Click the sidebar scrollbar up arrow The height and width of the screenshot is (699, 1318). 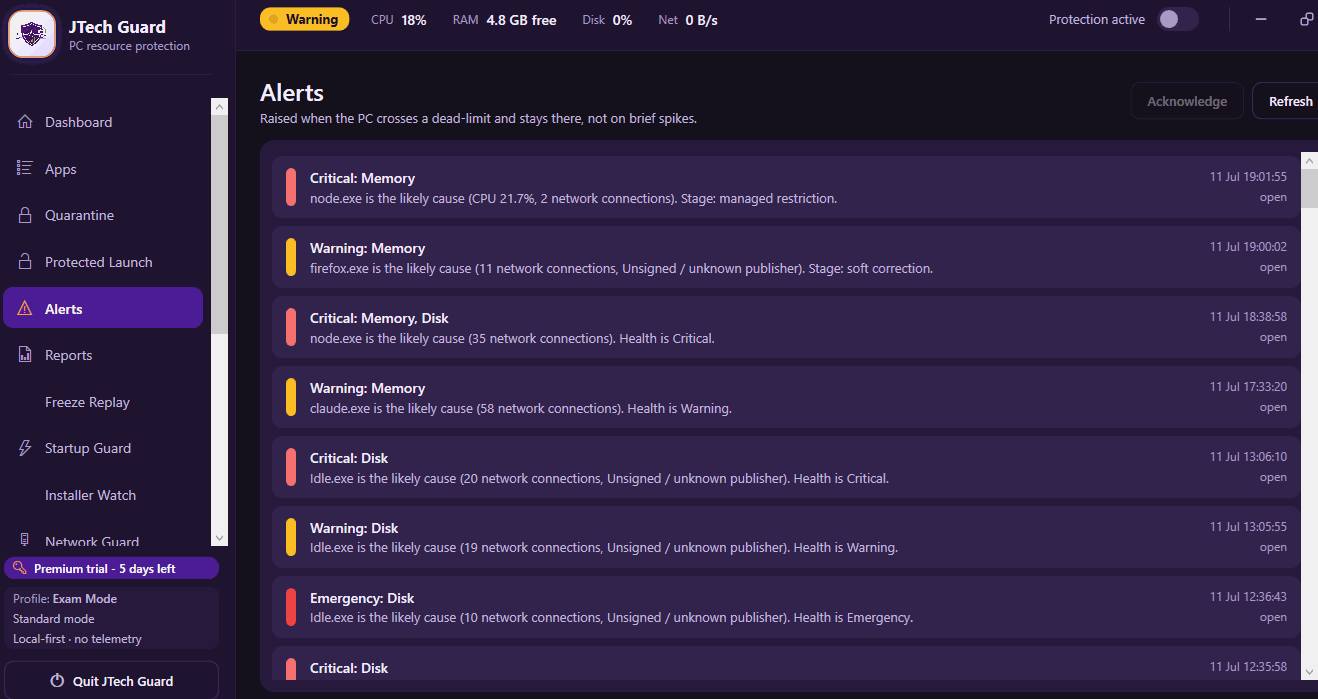pos(220,106)
